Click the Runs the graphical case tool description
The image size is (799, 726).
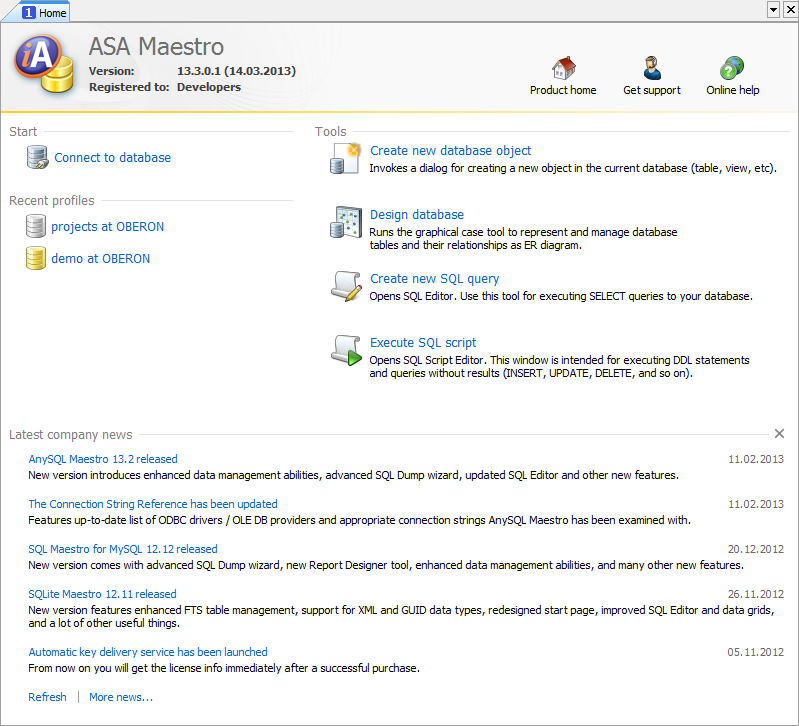point(523,238)
